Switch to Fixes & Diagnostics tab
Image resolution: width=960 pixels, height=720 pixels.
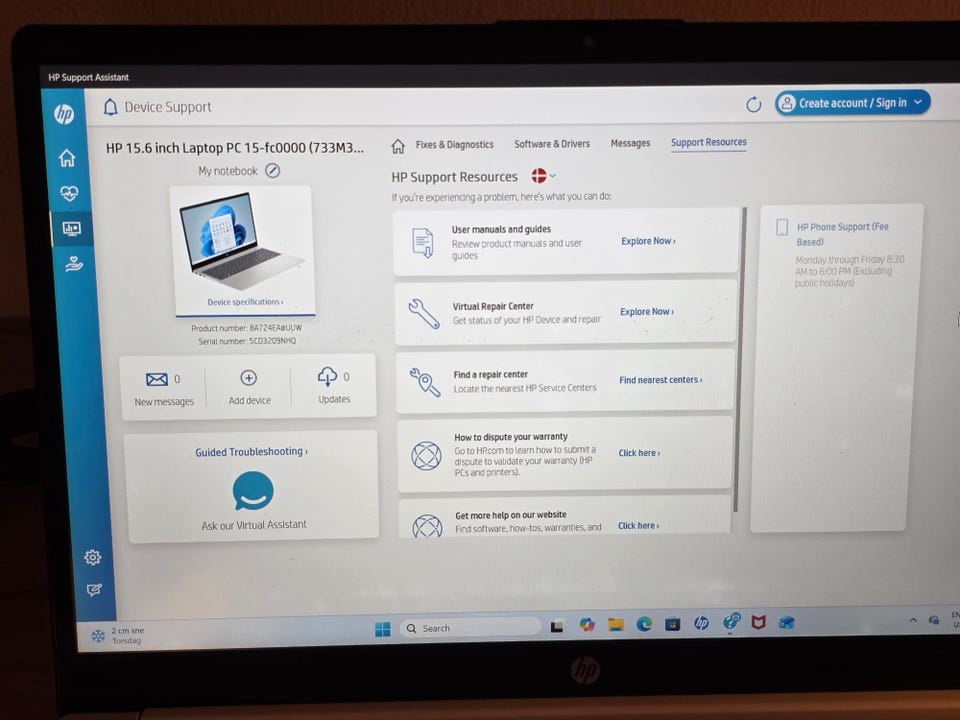pyautogui.click(x=454, y=144)
